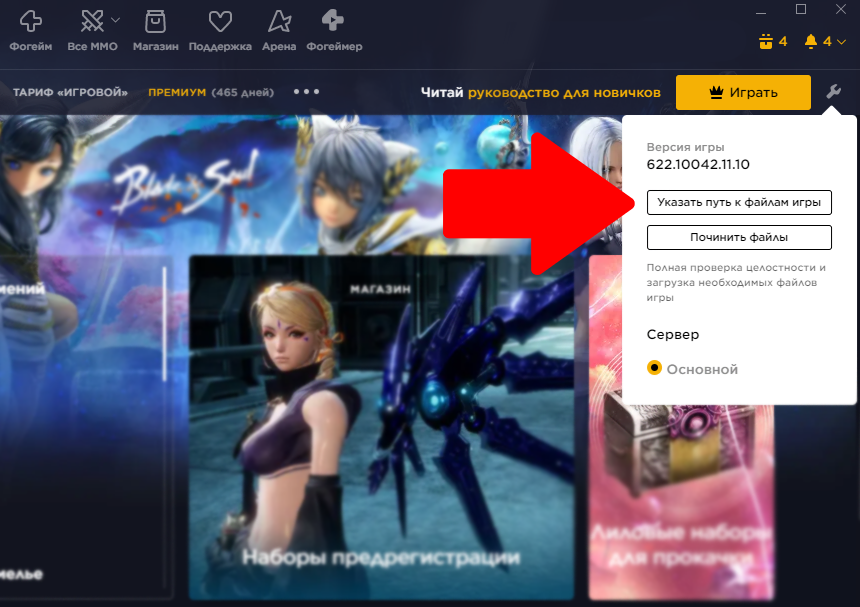Open the Арена star icon

[x=279, y=21]
